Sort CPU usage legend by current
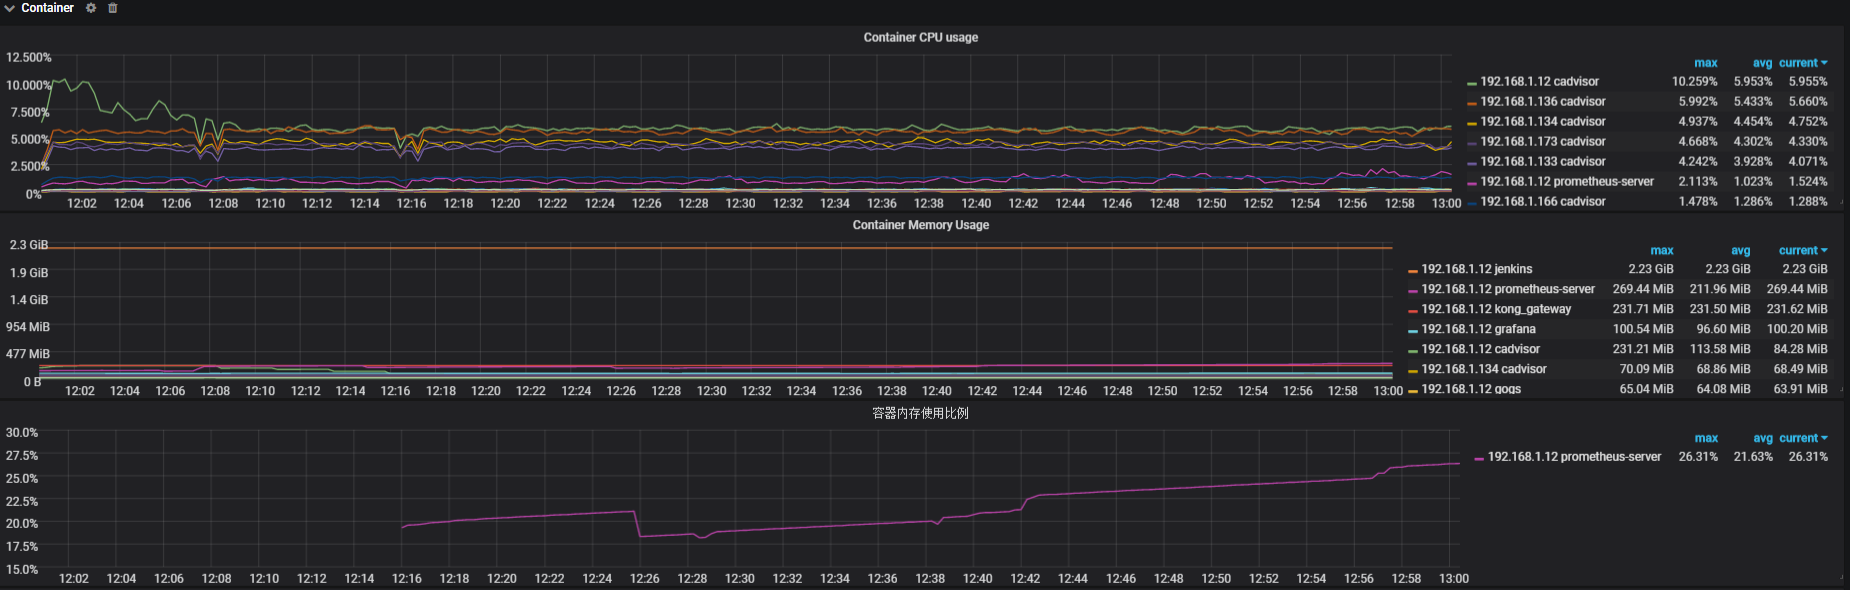The image size is (1850, 590). pos(1803,63)
